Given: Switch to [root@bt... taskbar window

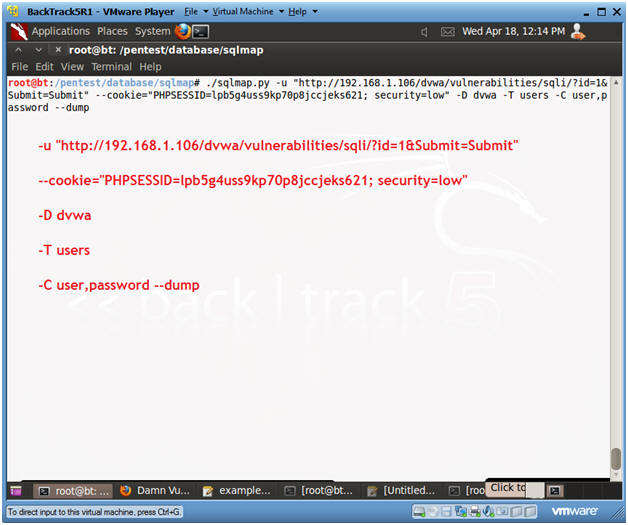Looking at the screenshot, I should point(319,491).
